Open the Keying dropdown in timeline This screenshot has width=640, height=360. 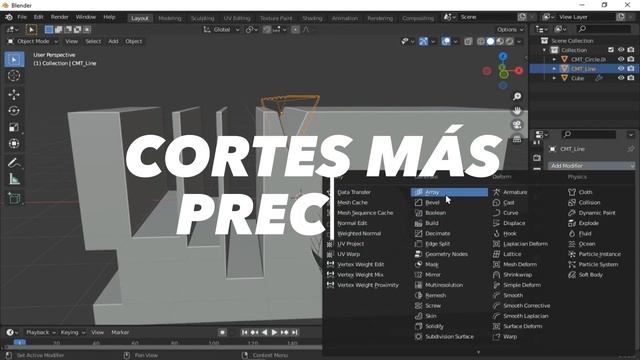click(x=73, y=333)
